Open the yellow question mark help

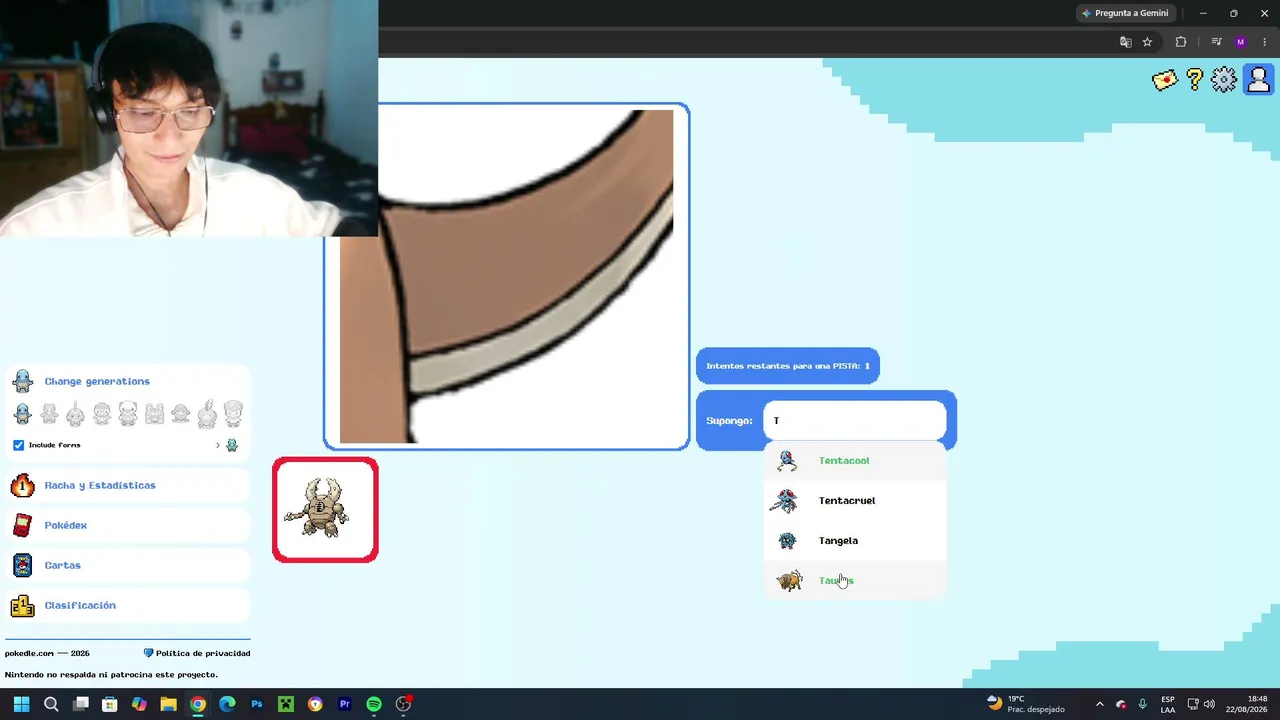[x=1195, y=80]
